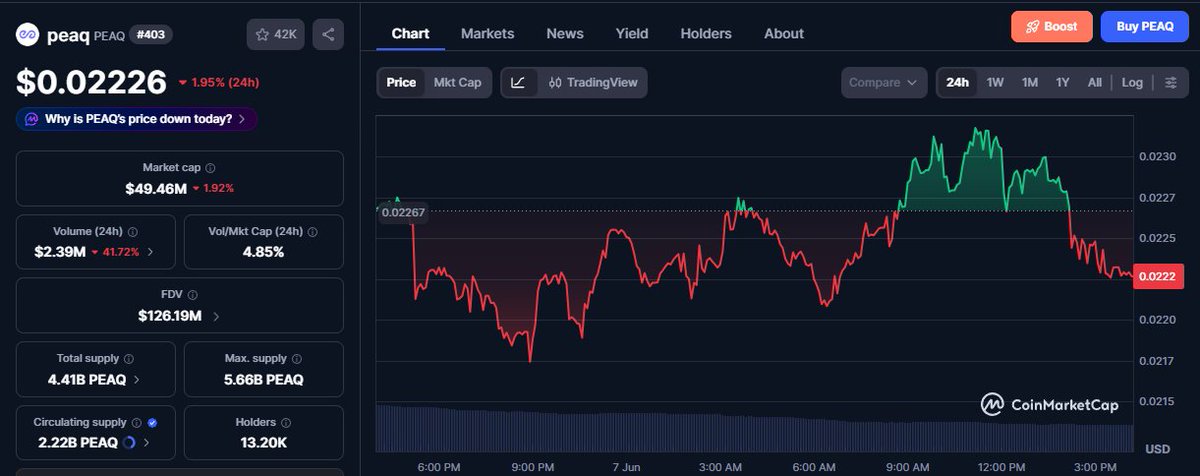The height and width of the screenshot is (476, 1200).
Task: Click Volume value $2.39M
Action: click(60, 252)
